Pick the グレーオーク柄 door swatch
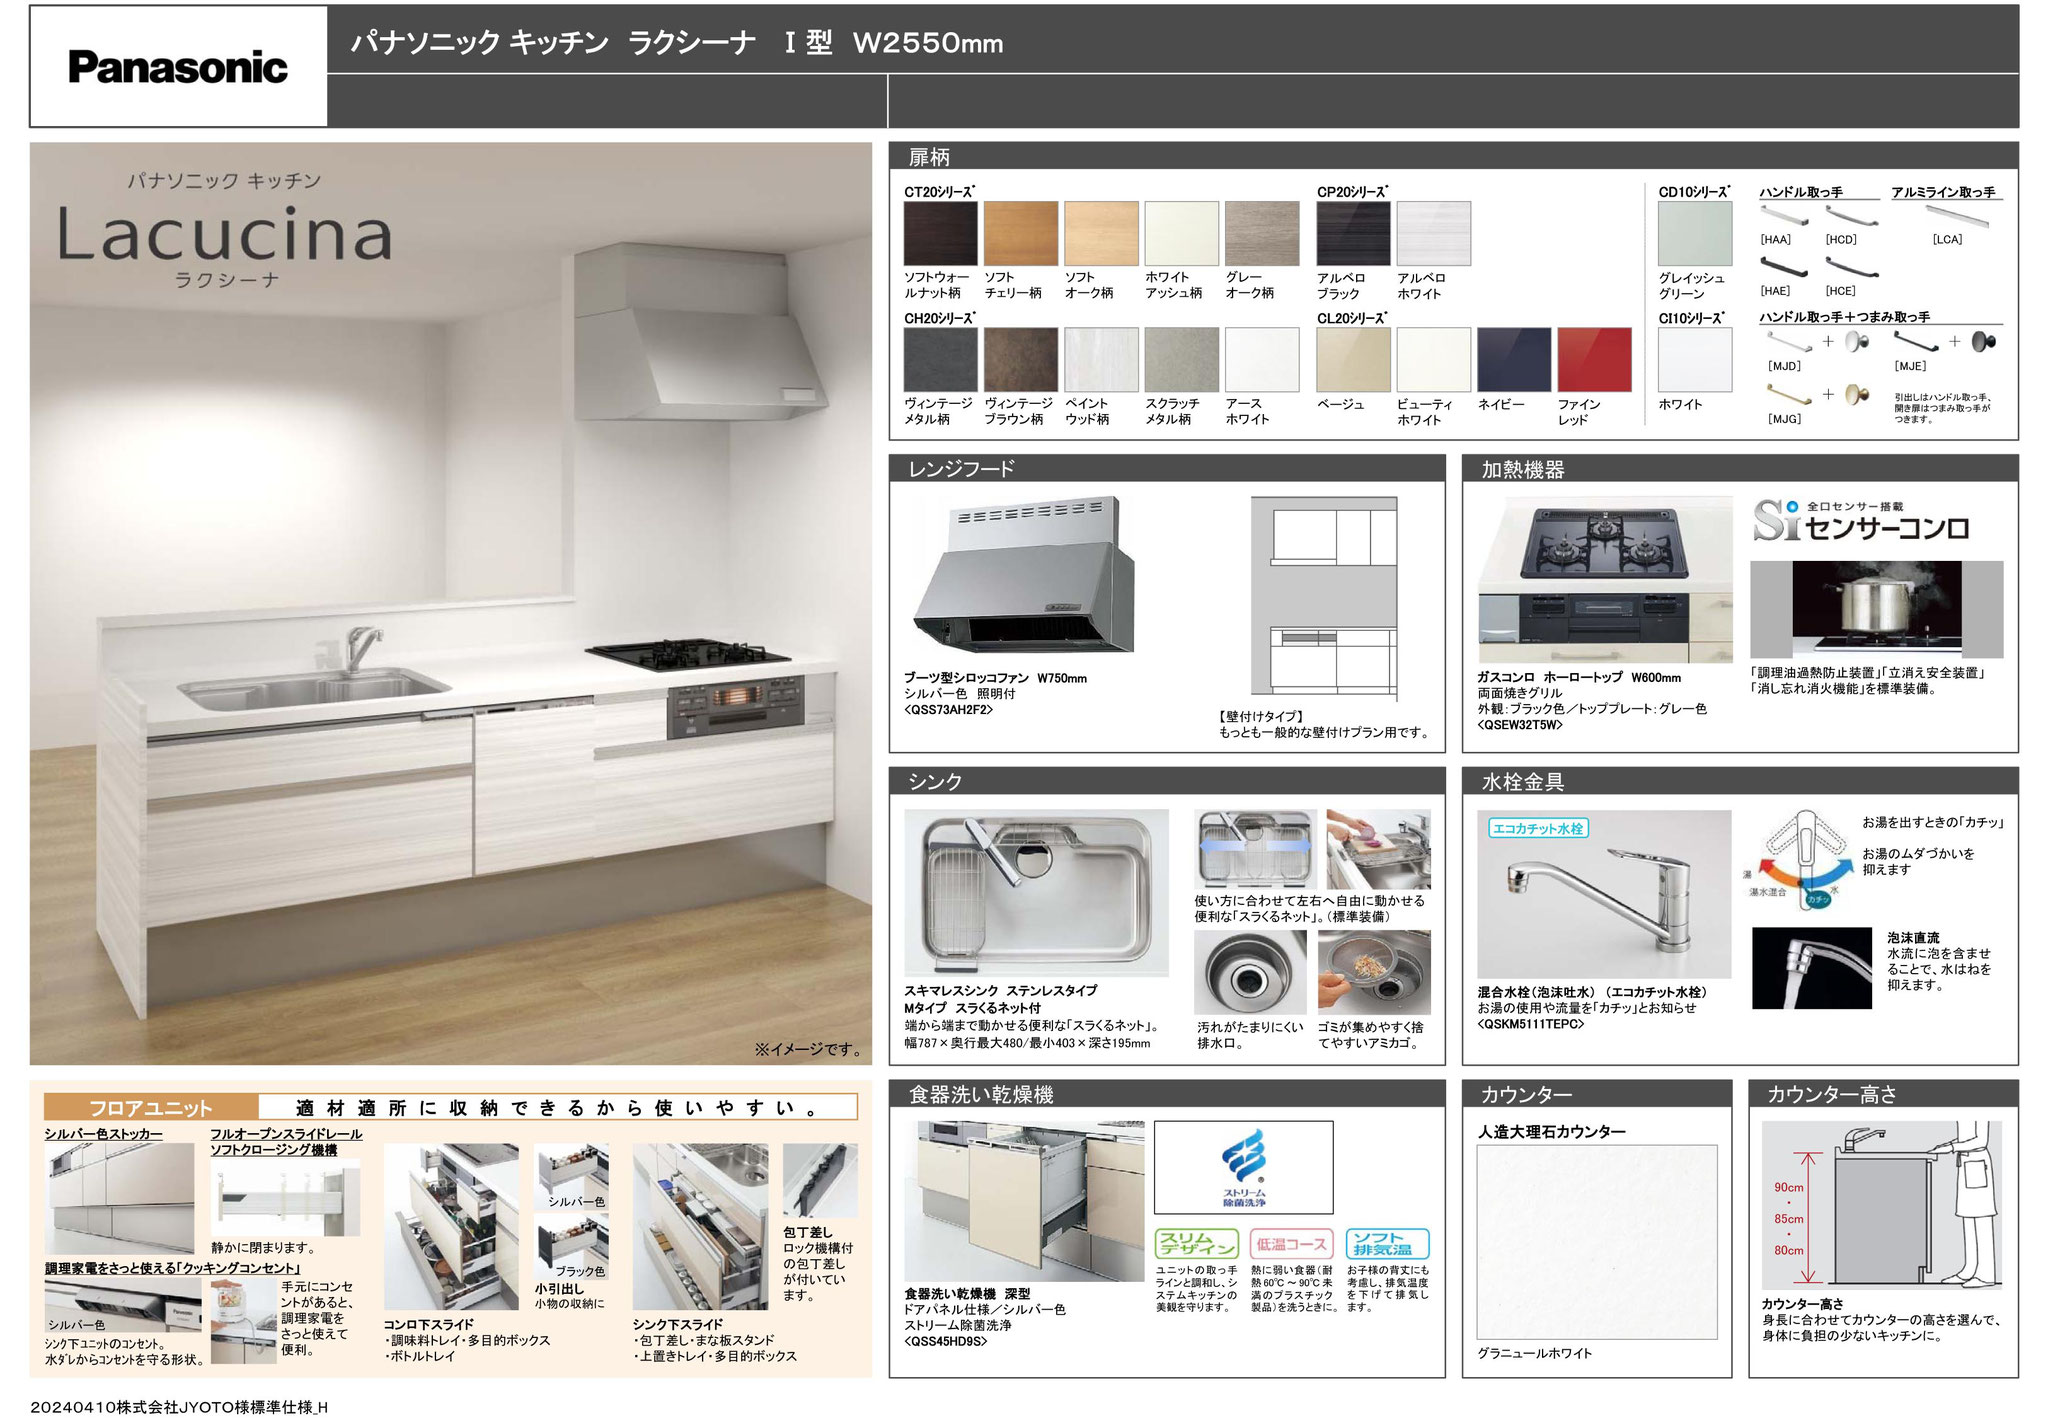The width and height of the screenshot is (2048, 1418). 1262,233
